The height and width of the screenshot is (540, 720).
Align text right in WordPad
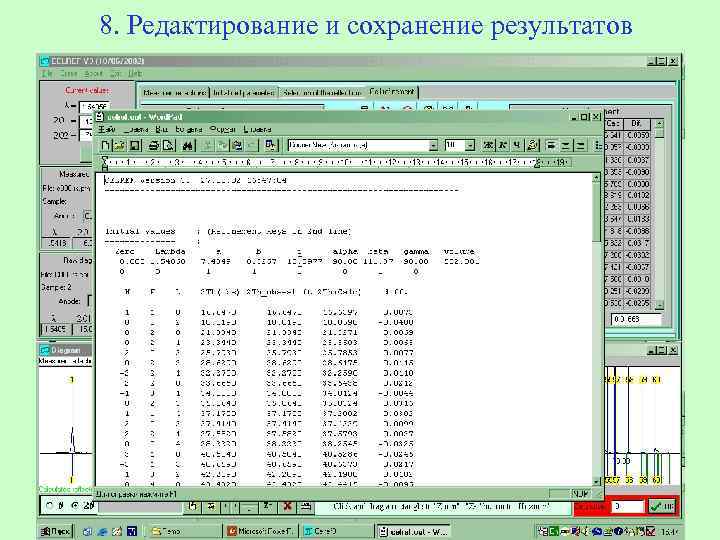pyautogui.click(x=580, y=146)
